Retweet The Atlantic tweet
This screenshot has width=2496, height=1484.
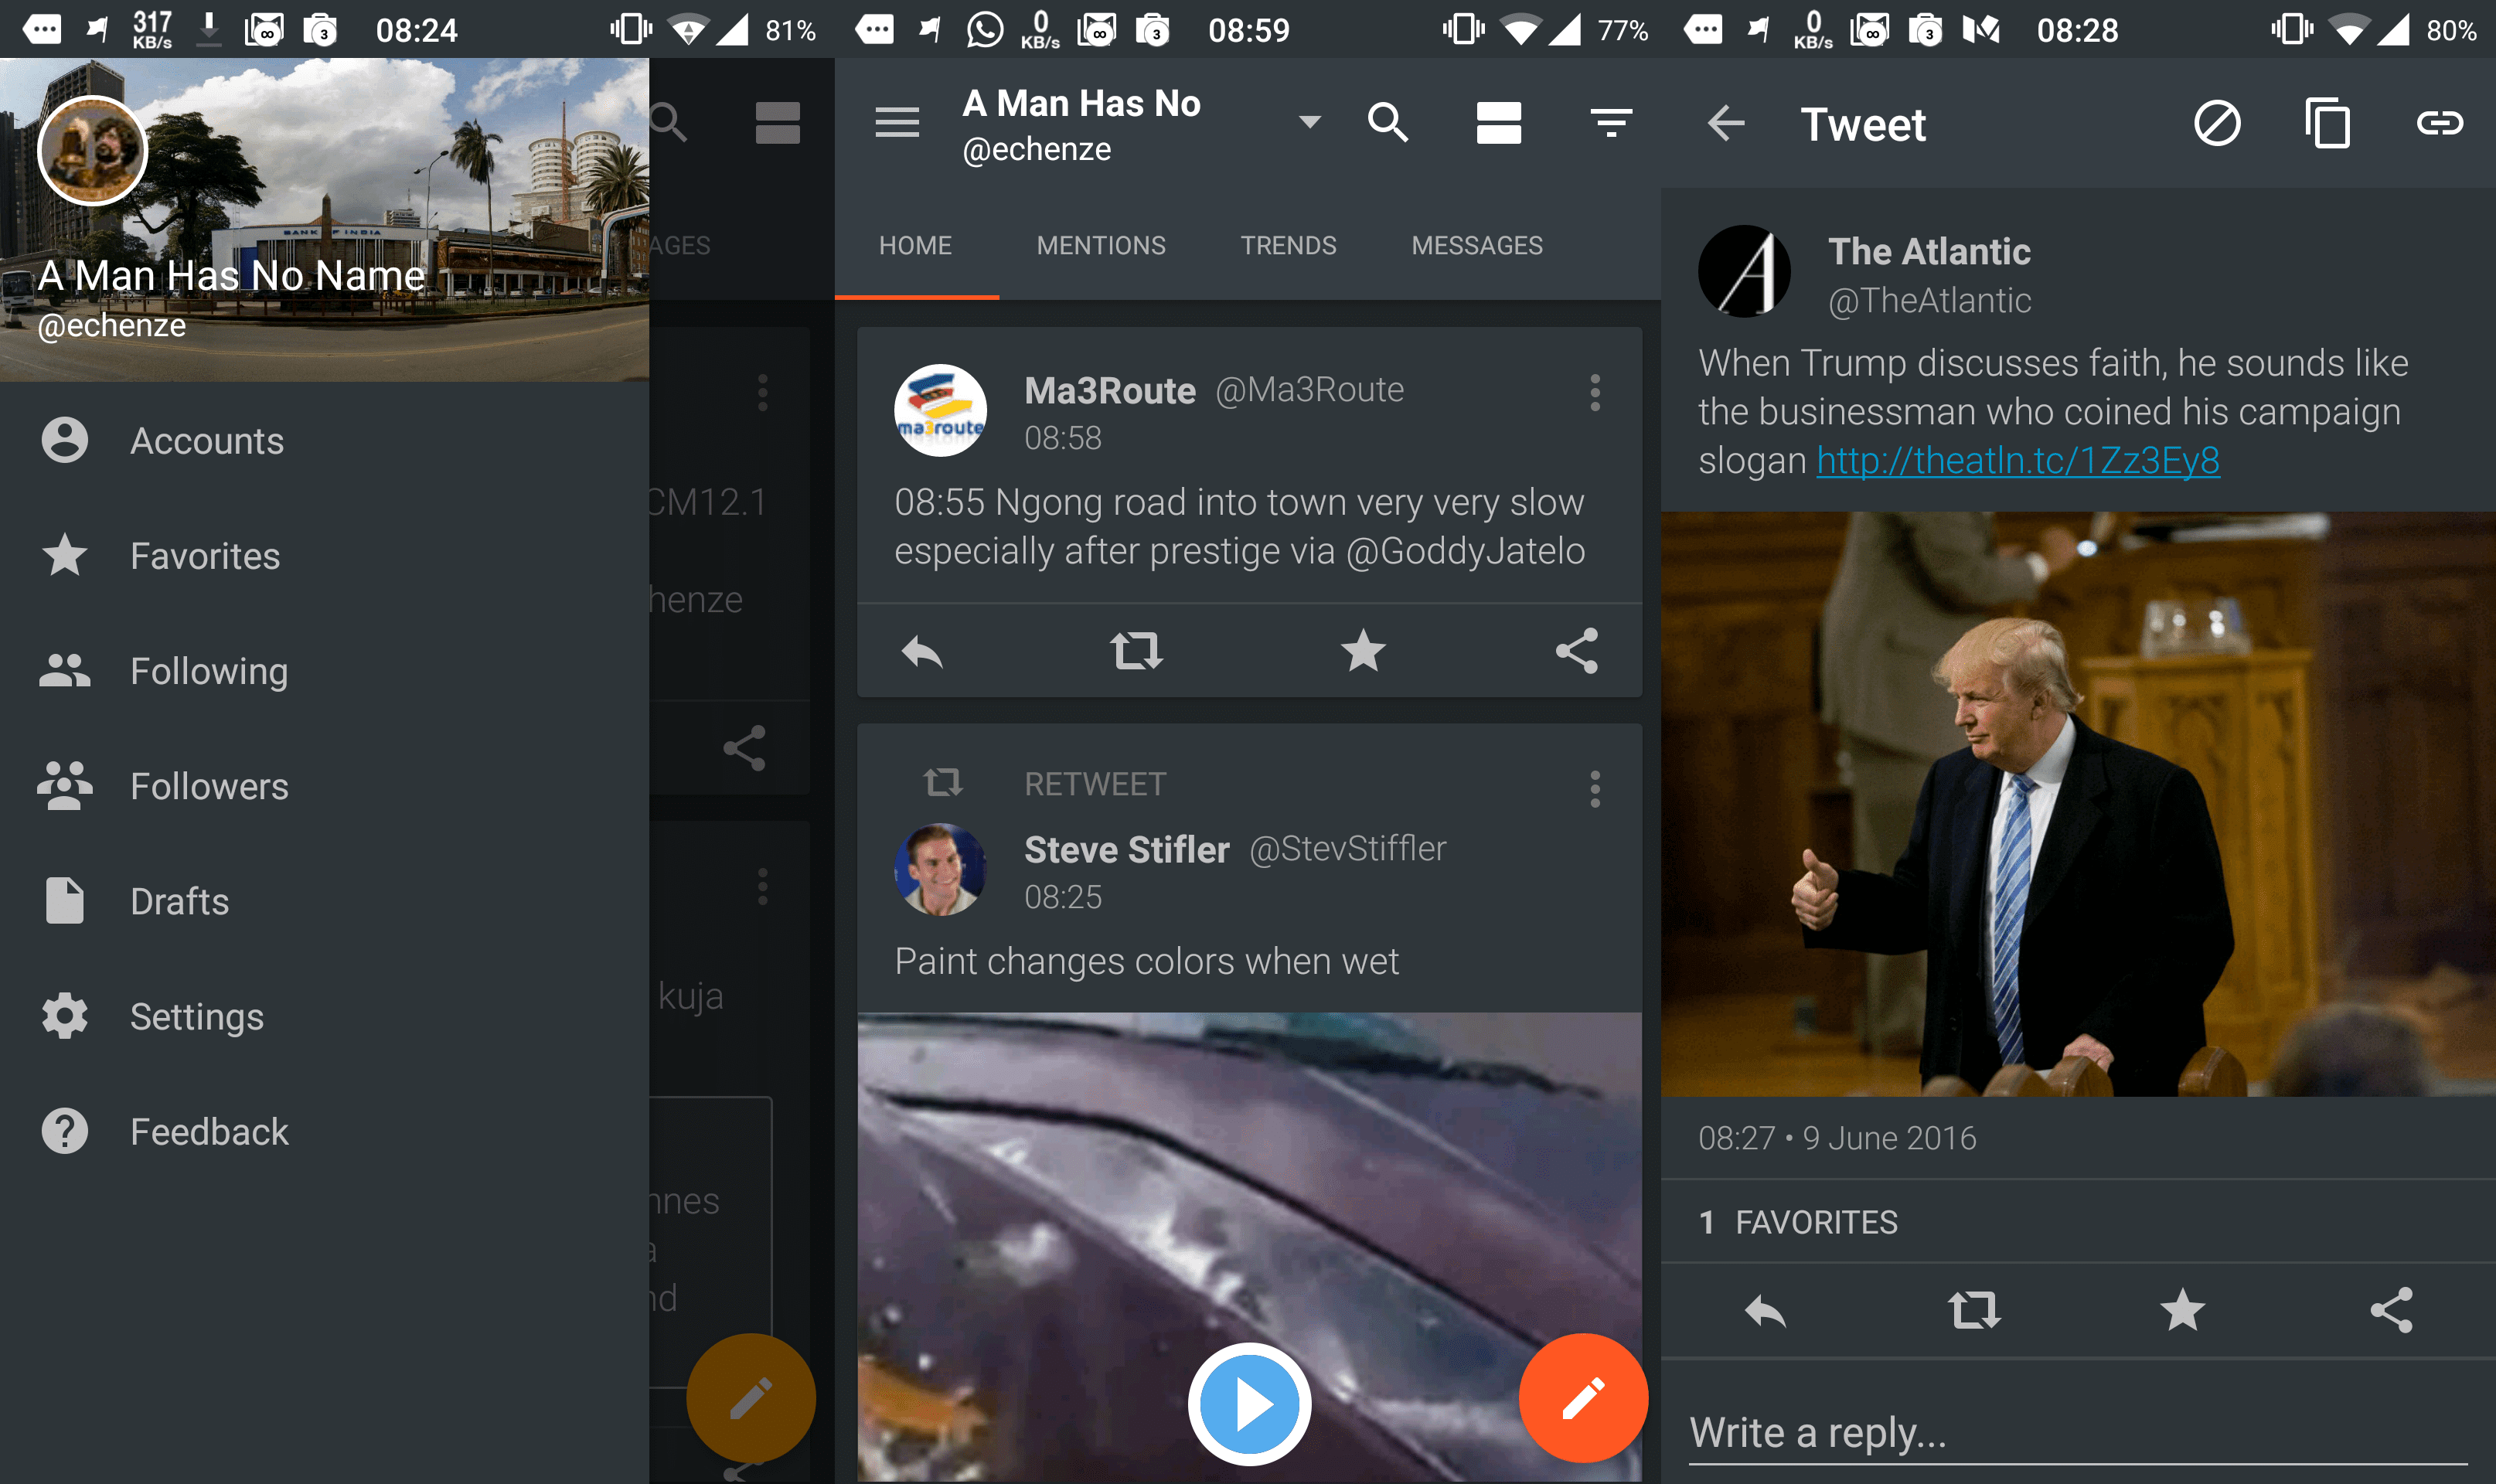pyautogui.click(x=1974, y=1310)
